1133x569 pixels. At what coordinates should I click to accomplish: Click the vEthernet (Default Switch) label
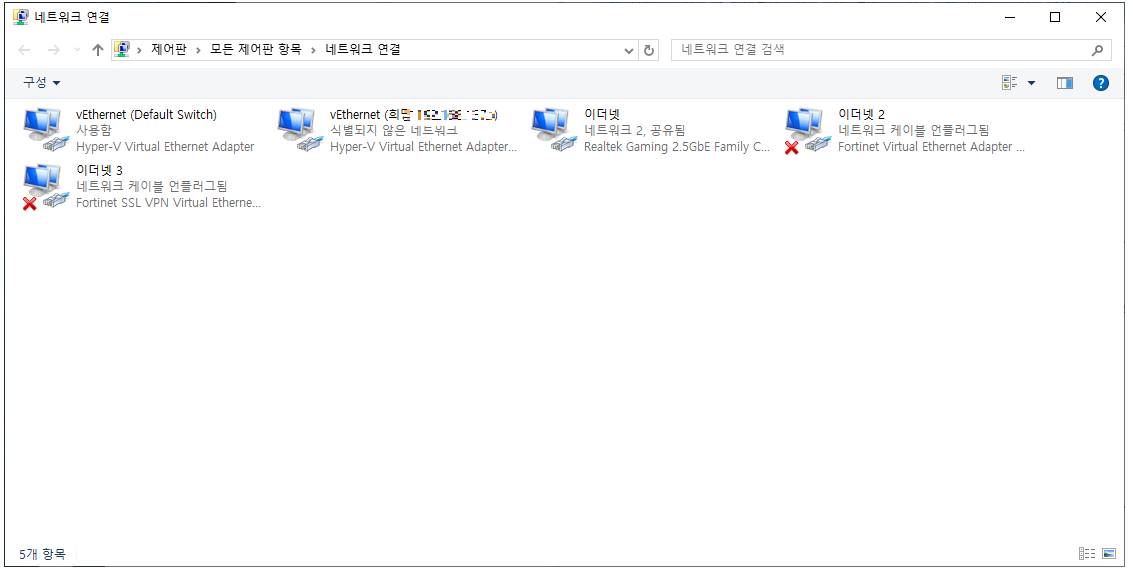(146, 114)
